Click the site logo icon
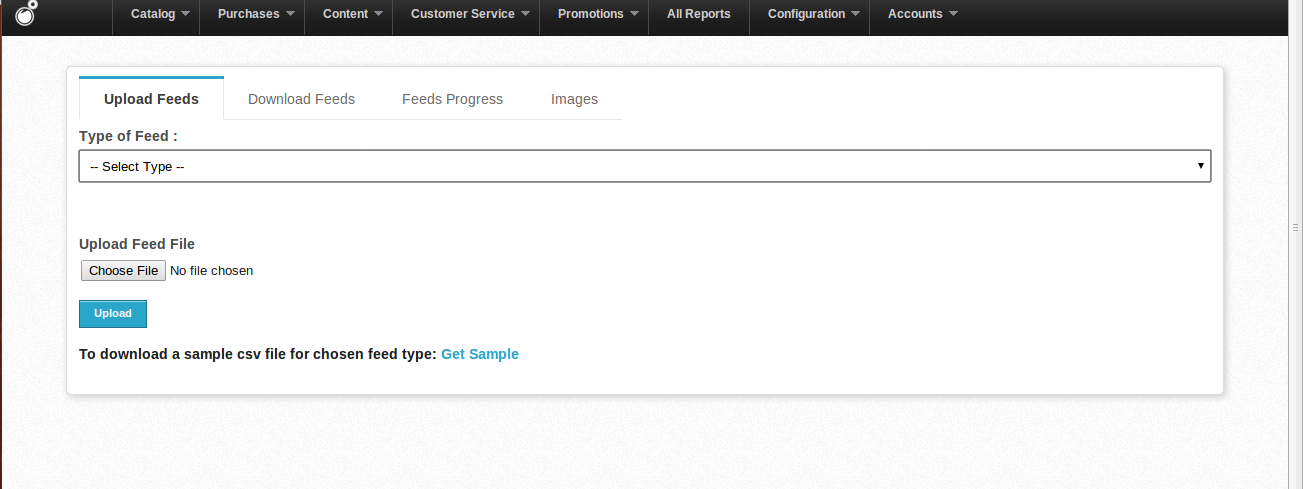Screen dimensions: 1303x489 (x=27, y=12)
